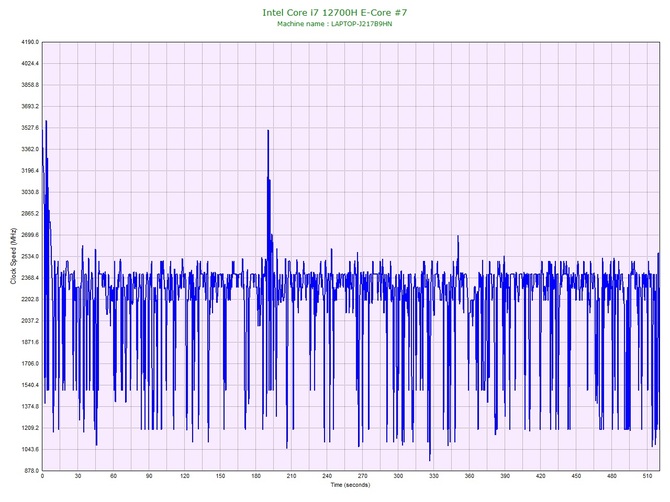Click the 330 seconds x-axis label
The width and height of the screenshot is (670, 502).
click(434, 476)
